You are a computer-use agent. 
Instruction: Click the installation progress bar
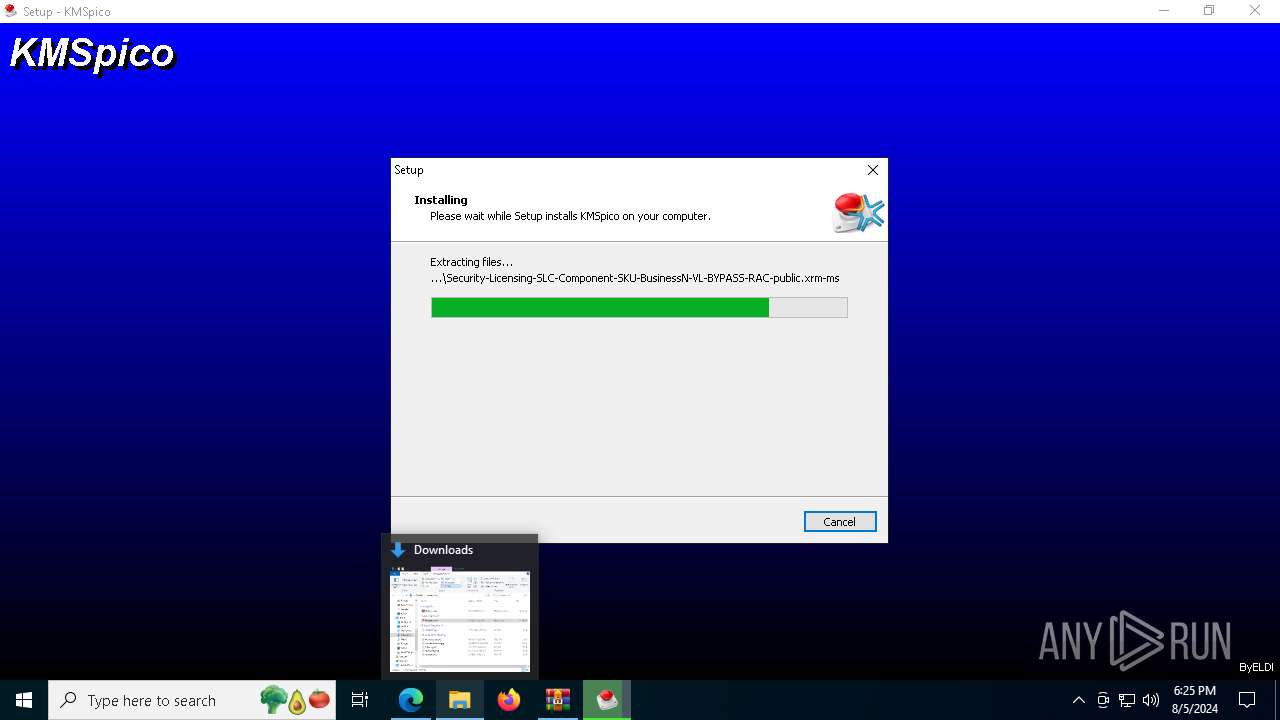639,307
